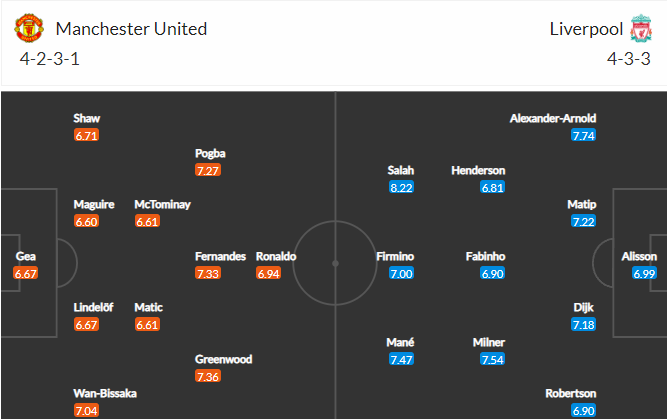Select Salah's 8.22 rating badge
This screenshot has width=667, height=419.
point(401,187)
